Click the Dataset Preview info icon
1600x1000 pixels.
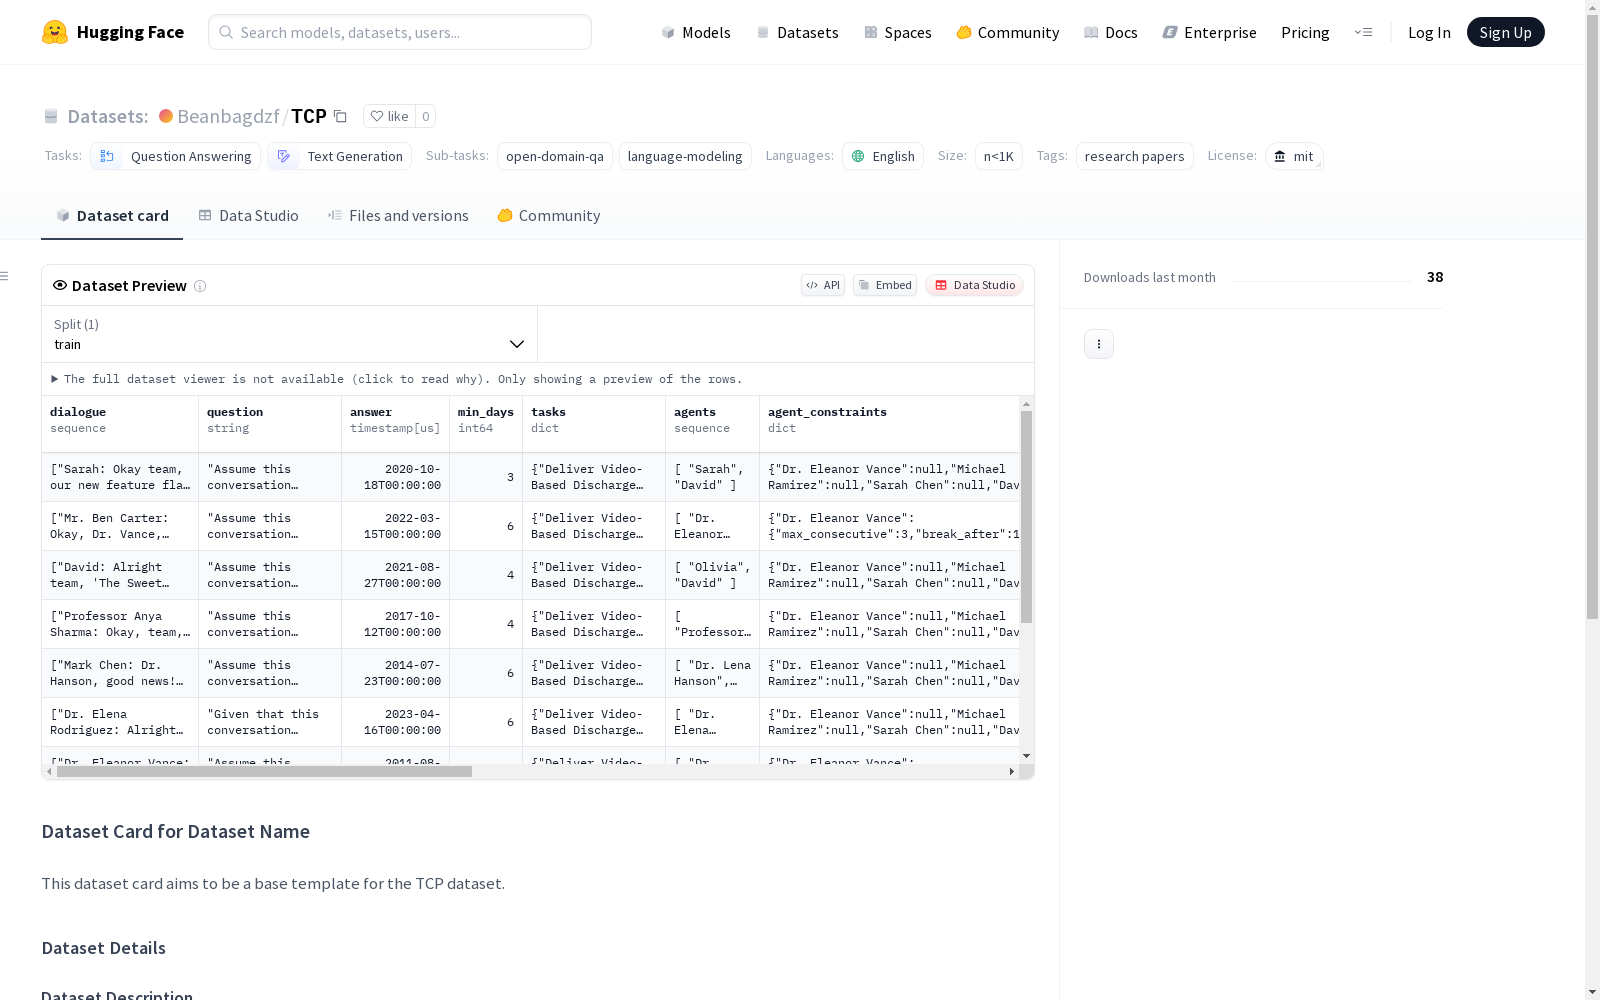point(200,286)
